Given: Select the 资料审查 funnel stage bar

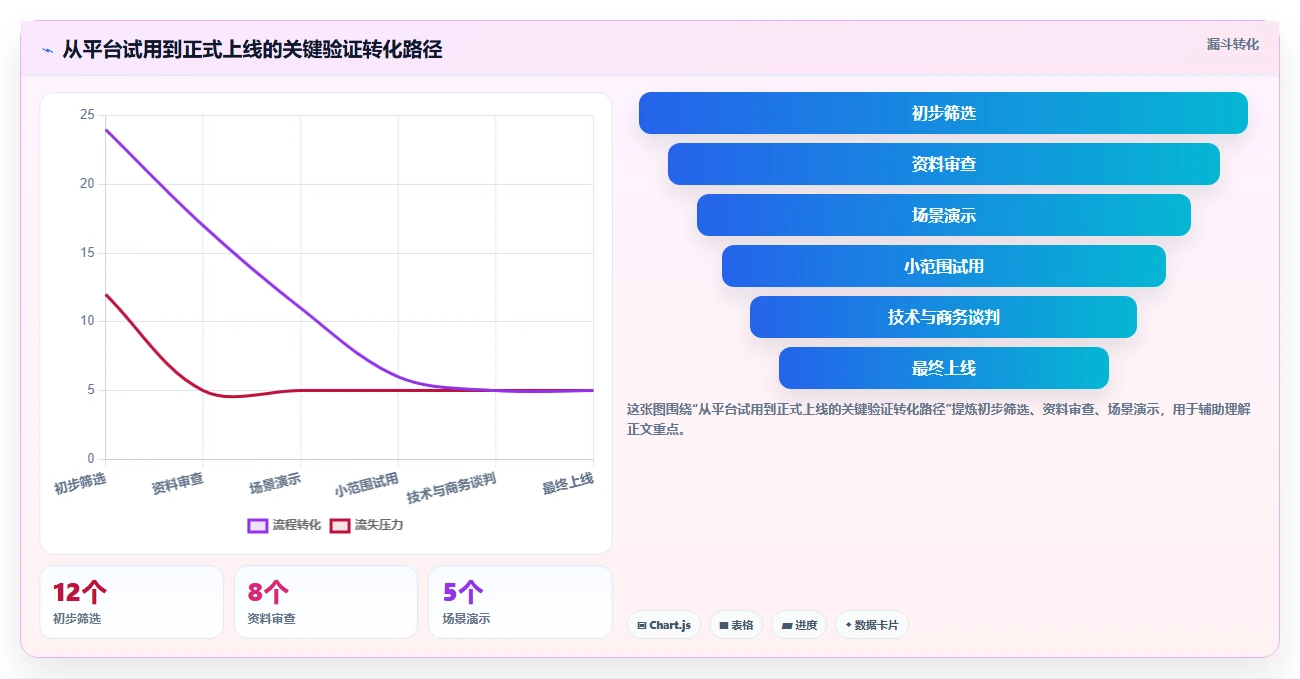Looking at the screenshot, I should (x=943, y=164).
